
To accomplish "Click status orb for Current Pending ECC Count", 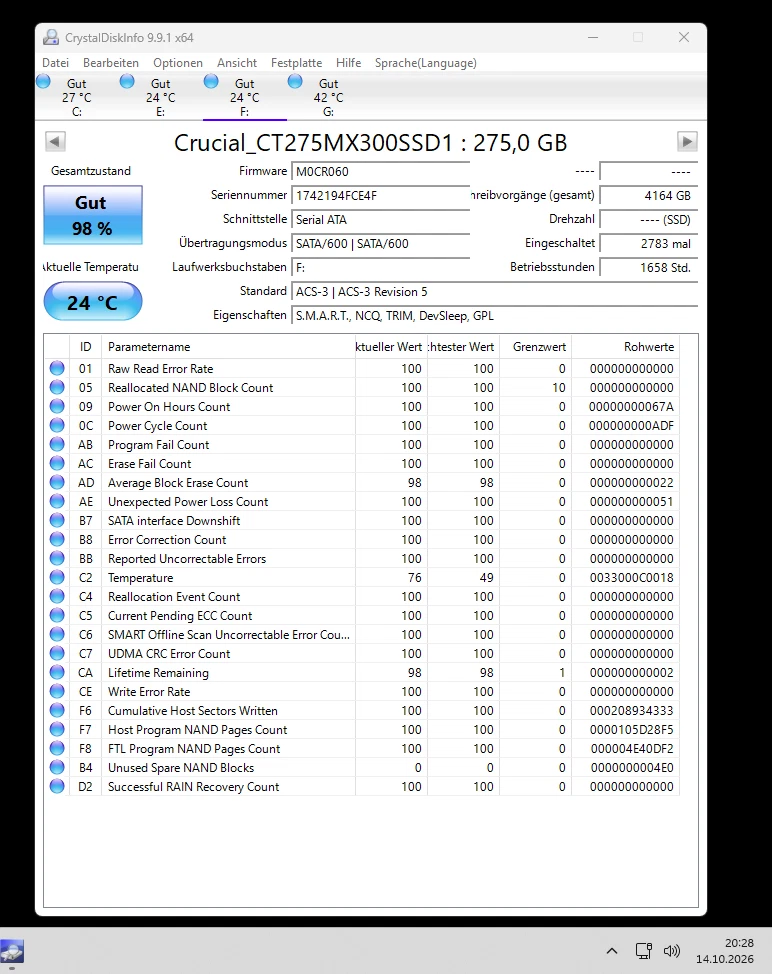I will pos(57,616).
